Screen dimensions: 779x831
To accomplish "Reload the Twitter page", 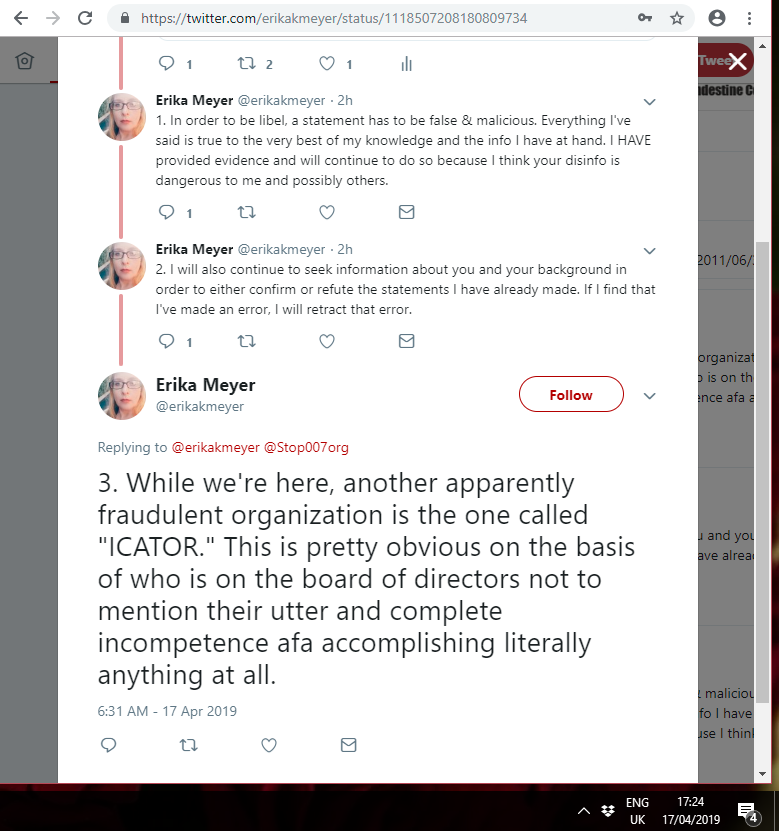I will 85,18.
